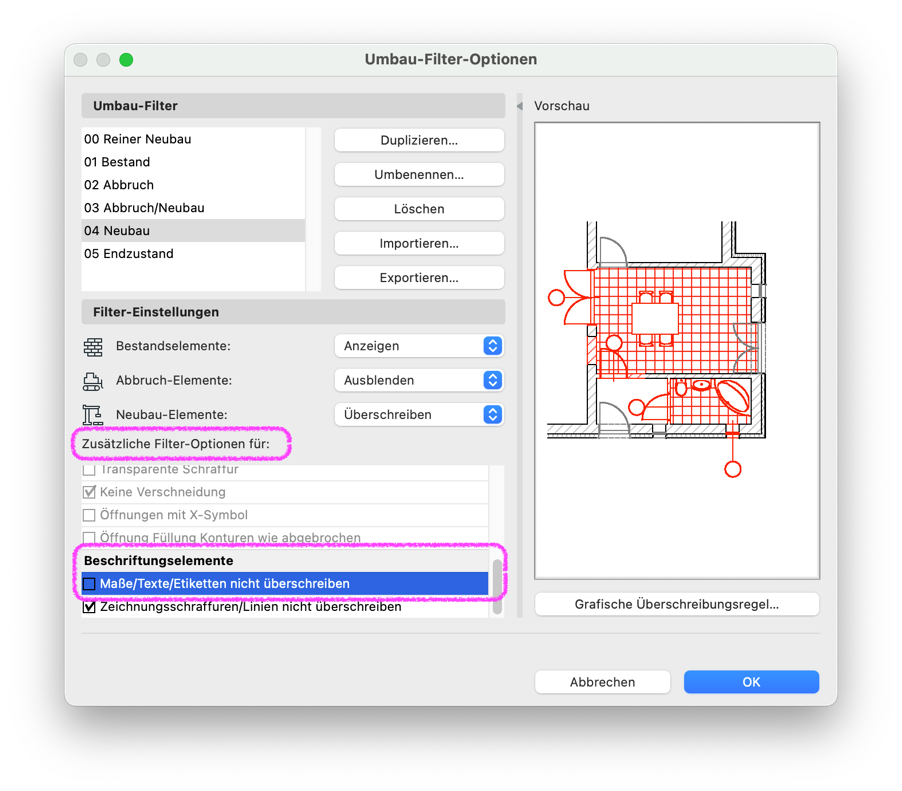Select the 02 Abbruch filter
The height and width of the screenshot is (791, 902).
coord(193,185)
